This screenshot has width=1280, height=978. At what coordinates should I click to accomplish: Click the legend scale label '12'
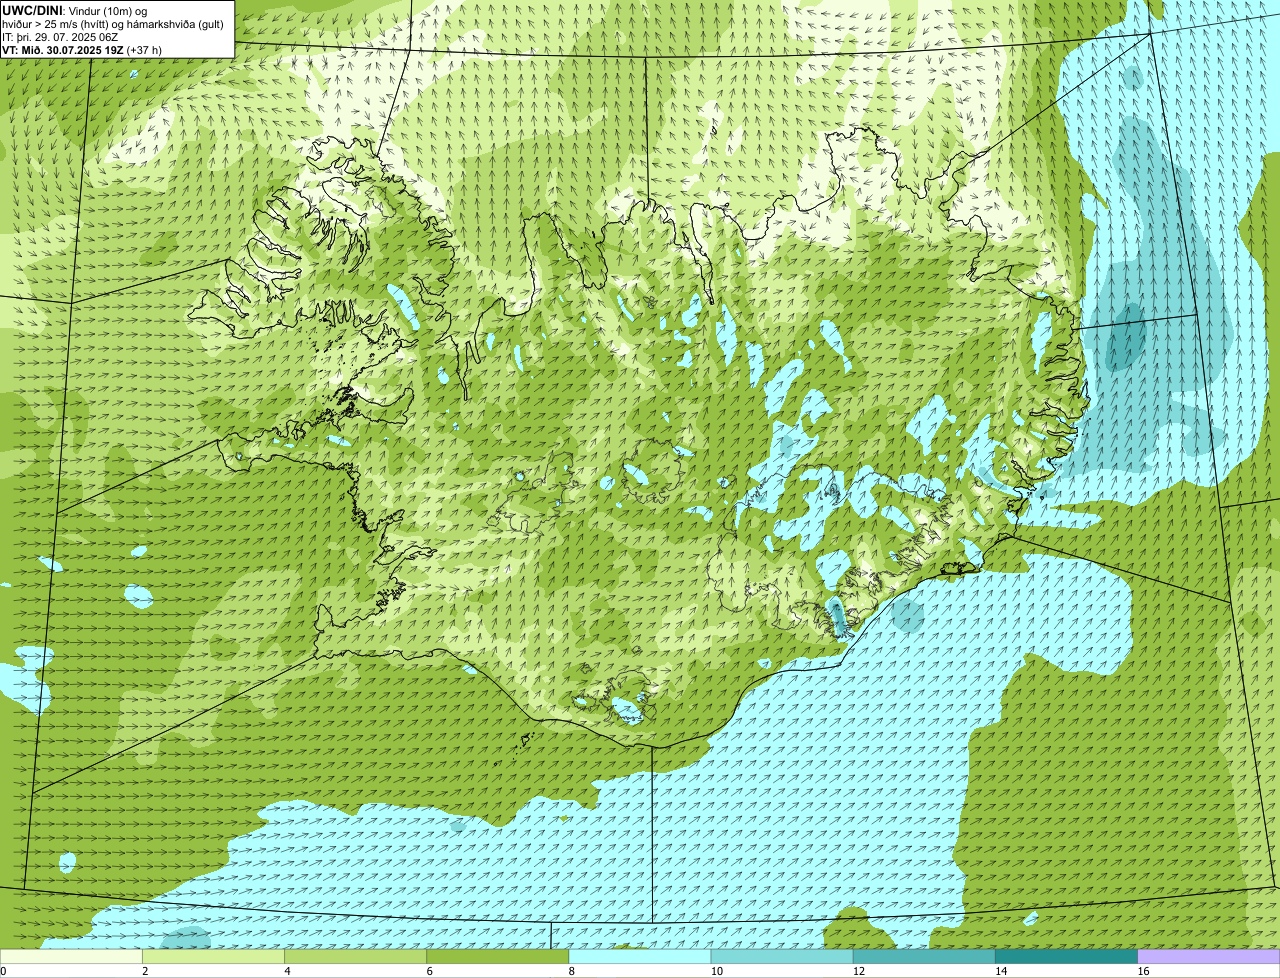(x=859, y=971)
